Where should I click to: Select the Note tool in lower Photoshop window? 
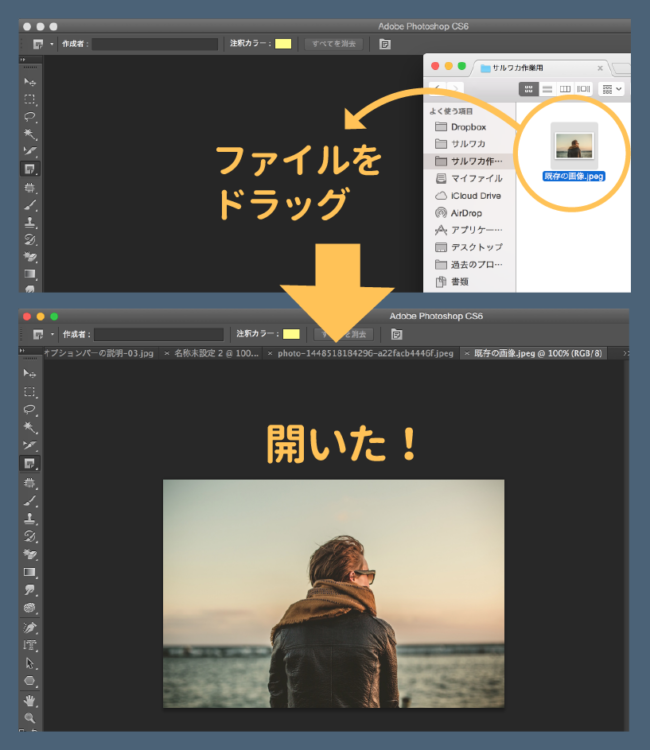click(30, 463)
